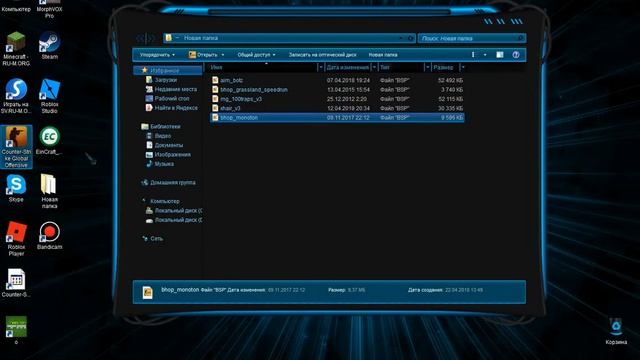Open the Тип column filter dropdown arrow

[427, 67]
